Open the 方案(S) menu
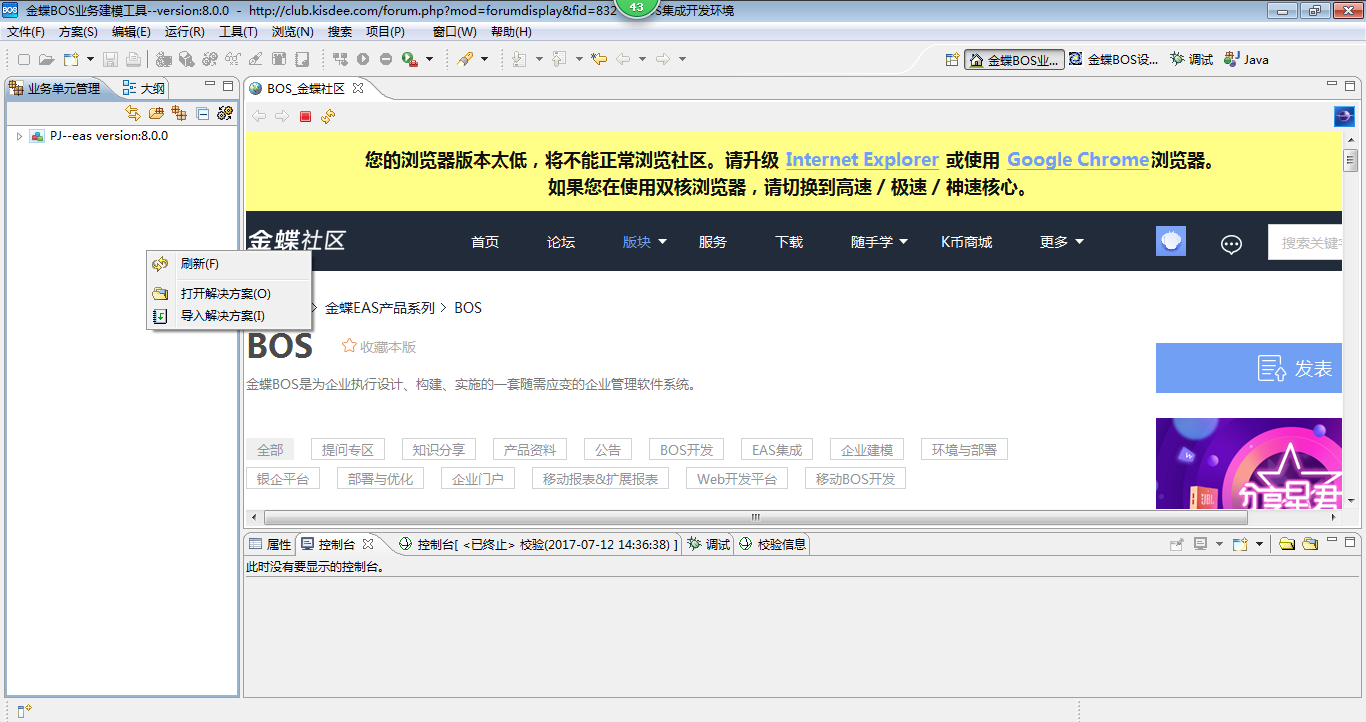The width and height of the screenshot is (1366, 722). 78,32
